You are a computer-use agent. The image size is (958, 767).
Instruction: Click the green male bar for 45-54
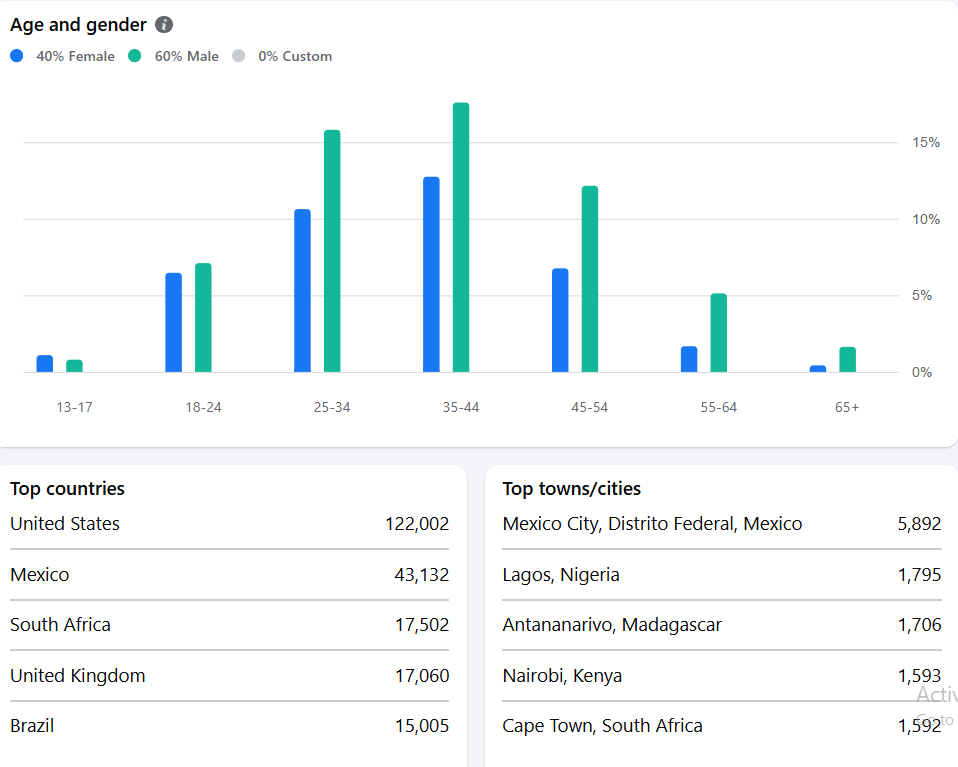click(590, 279)
